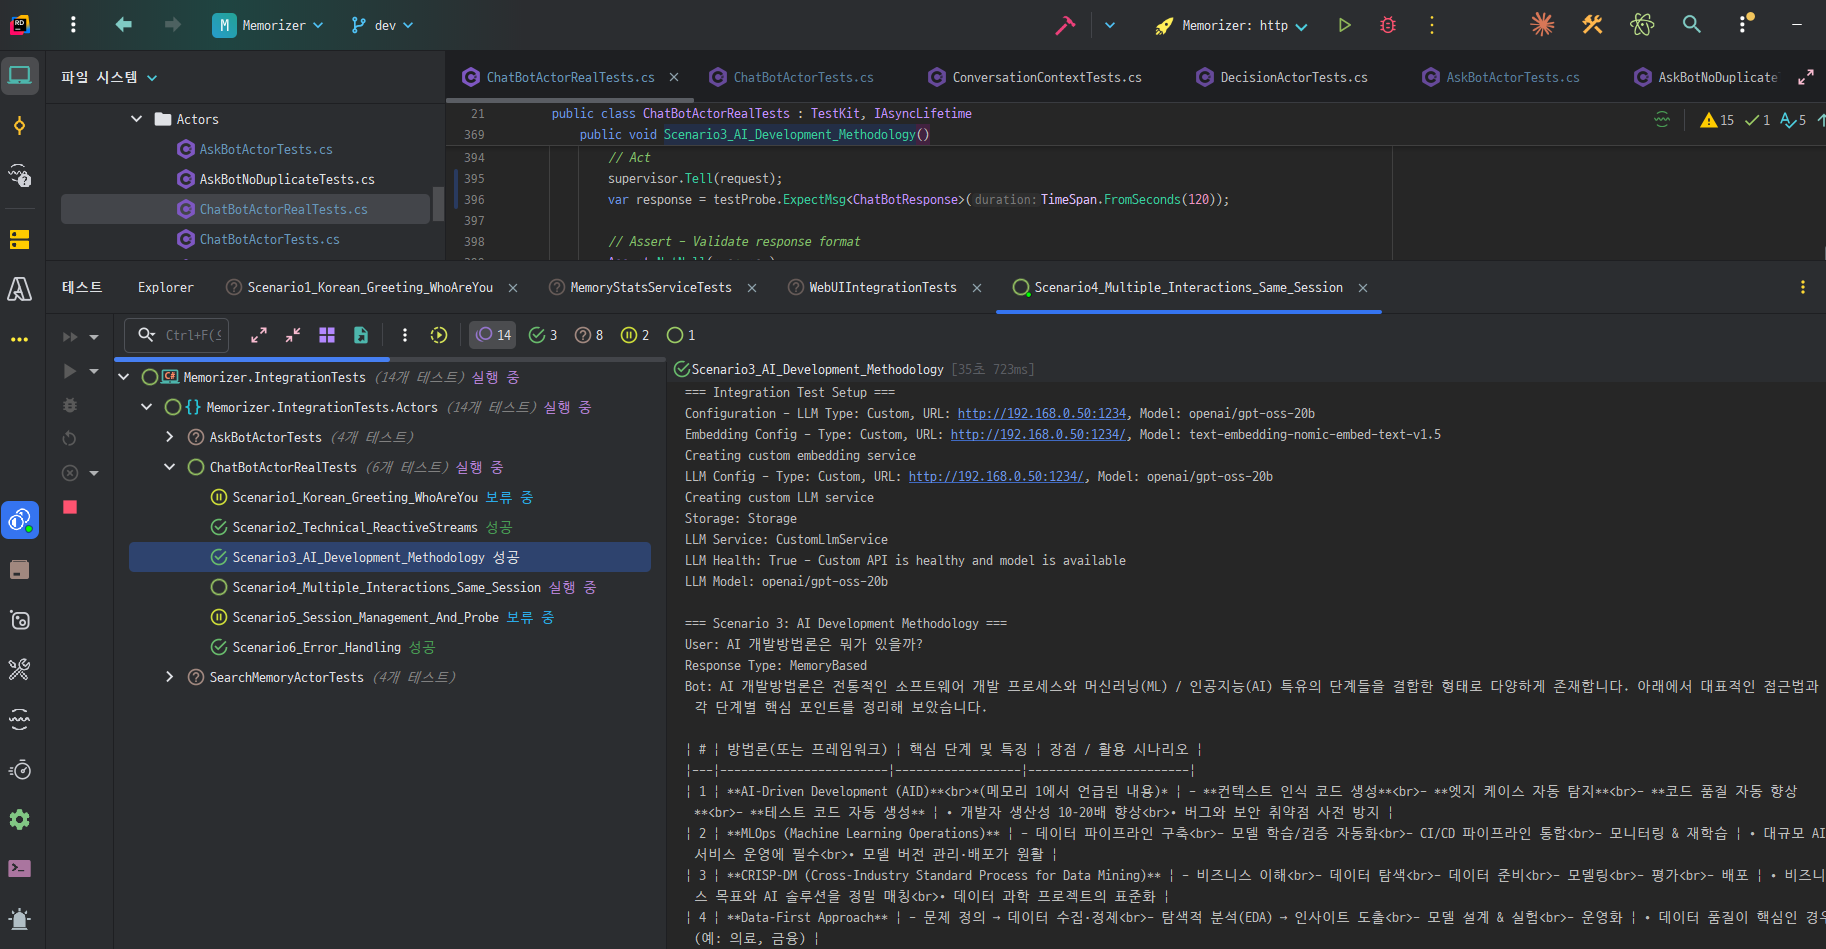
Task: Expand the SearchMemoryActorTests tree node
Action: [x=170, y=677]
